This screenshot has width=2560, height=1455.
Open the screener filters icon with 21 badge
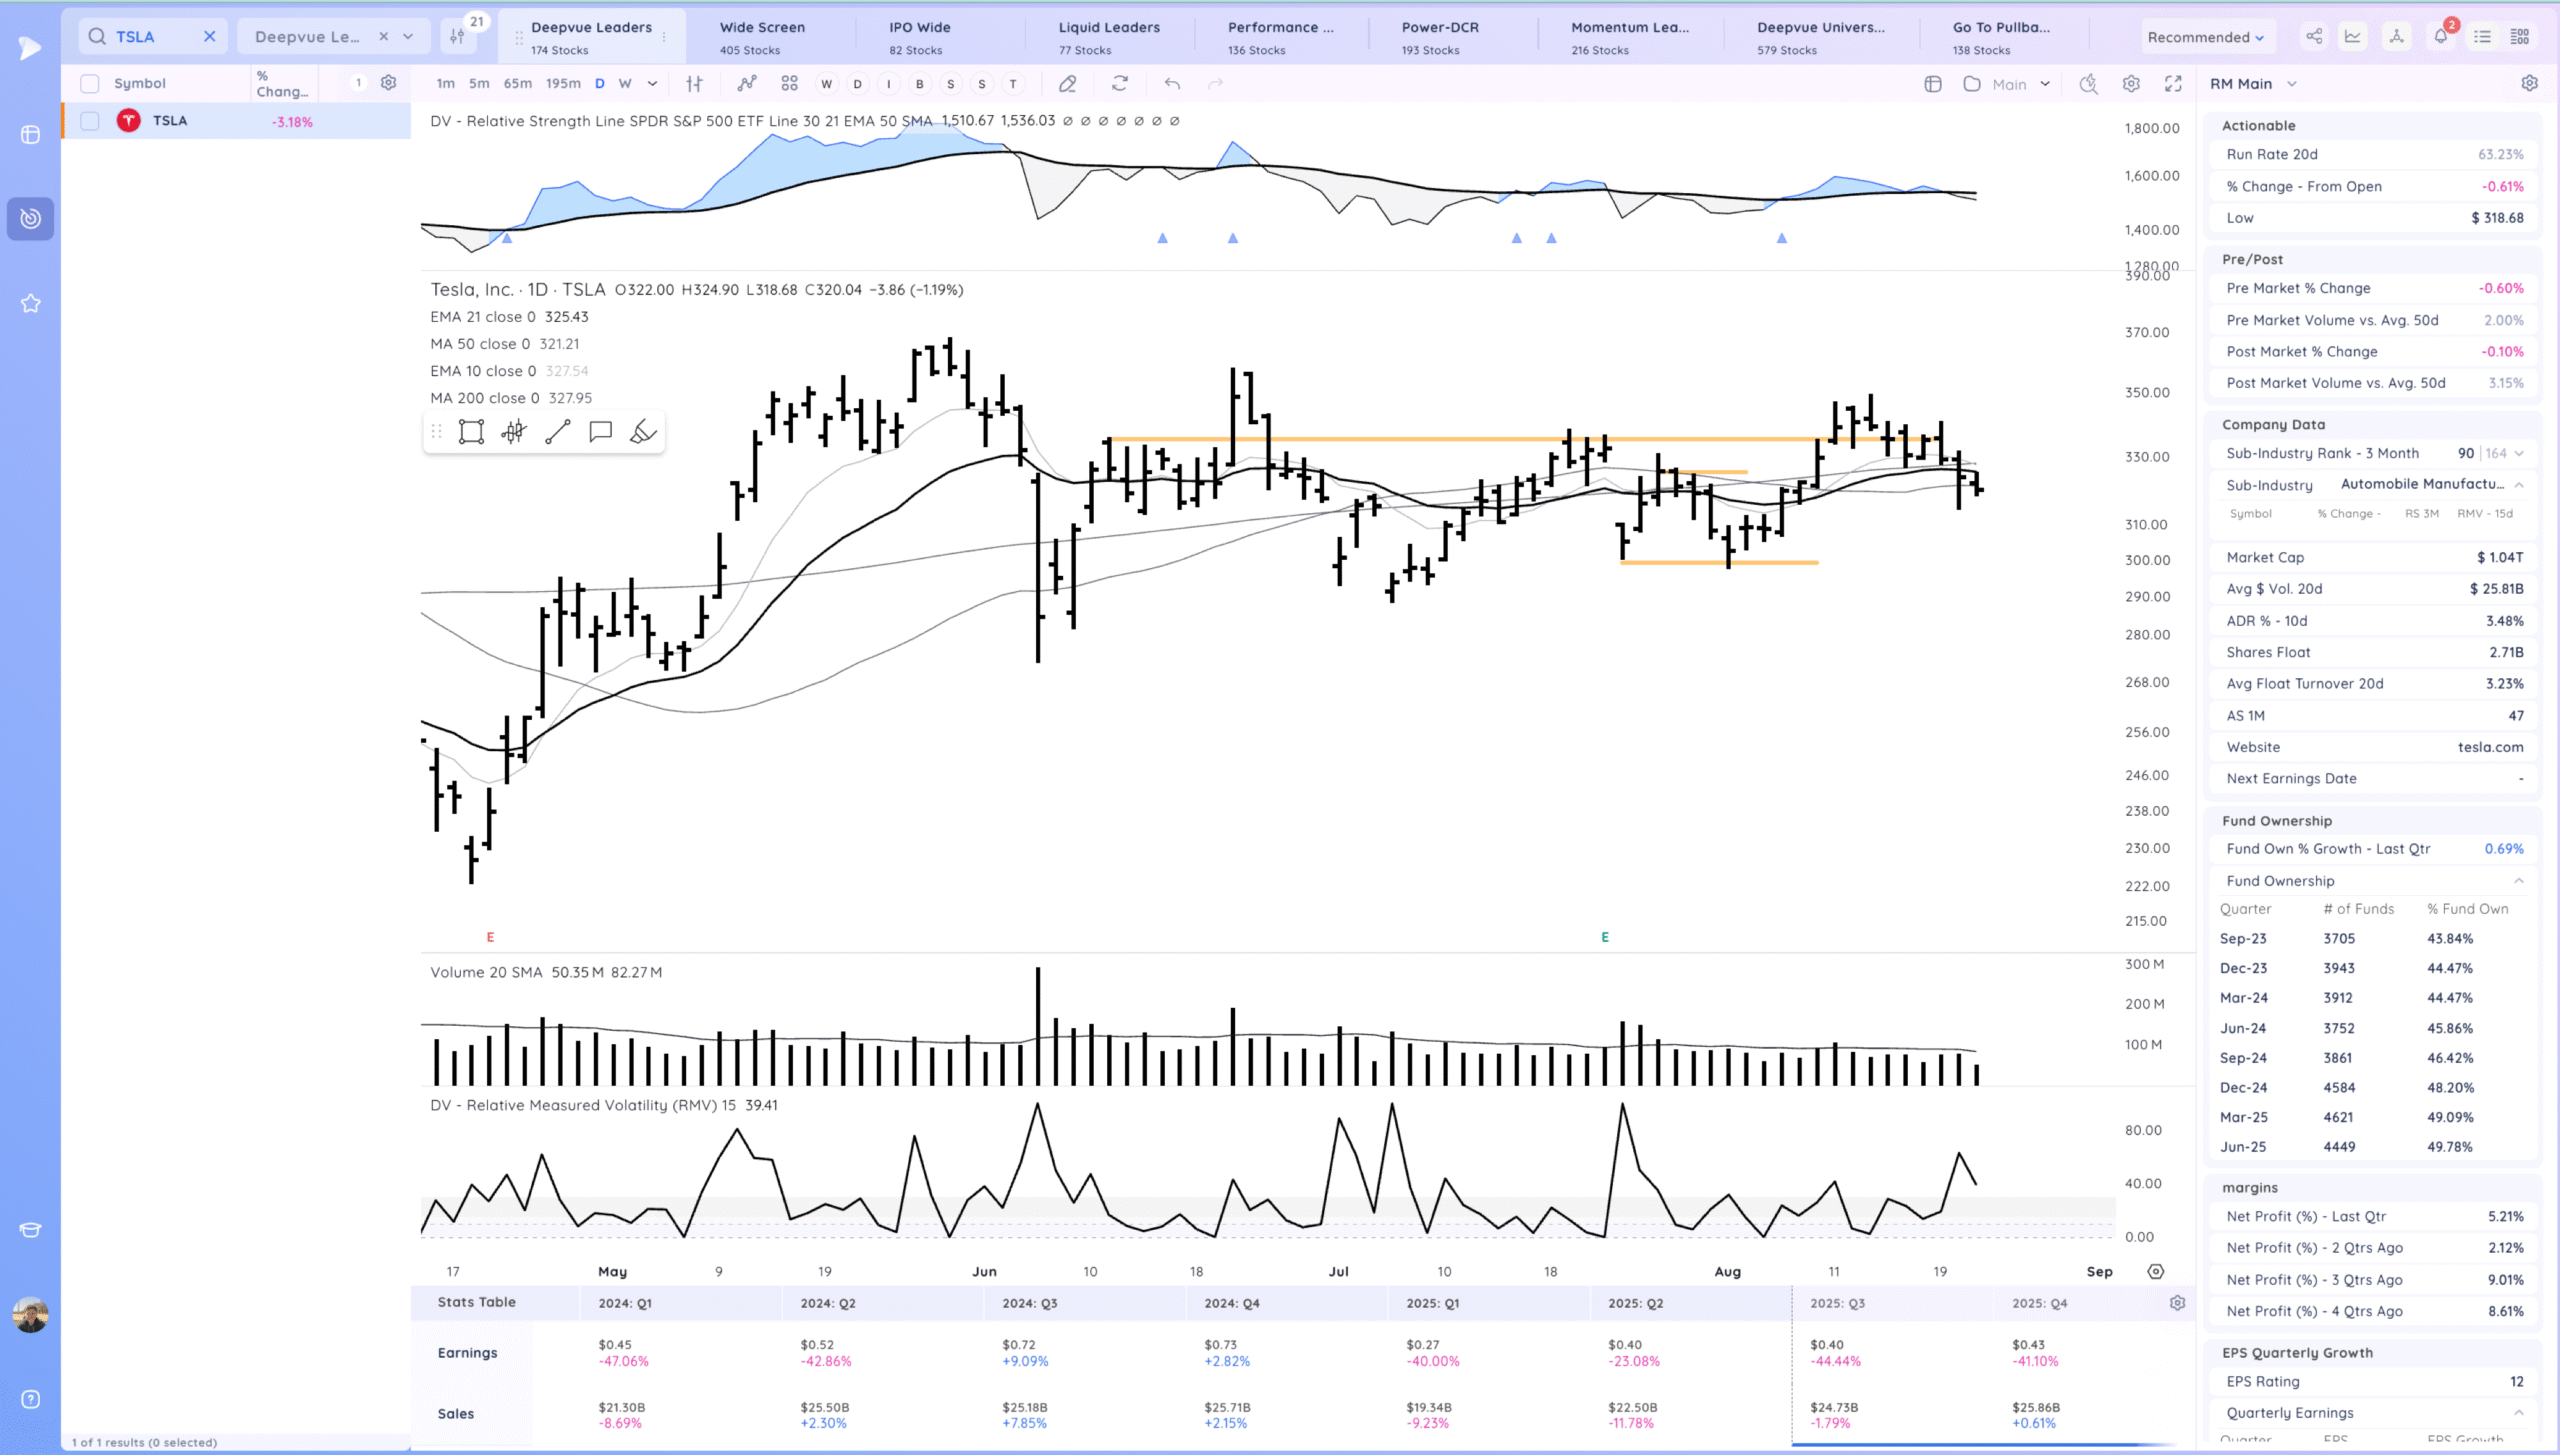tap(457, 36)
